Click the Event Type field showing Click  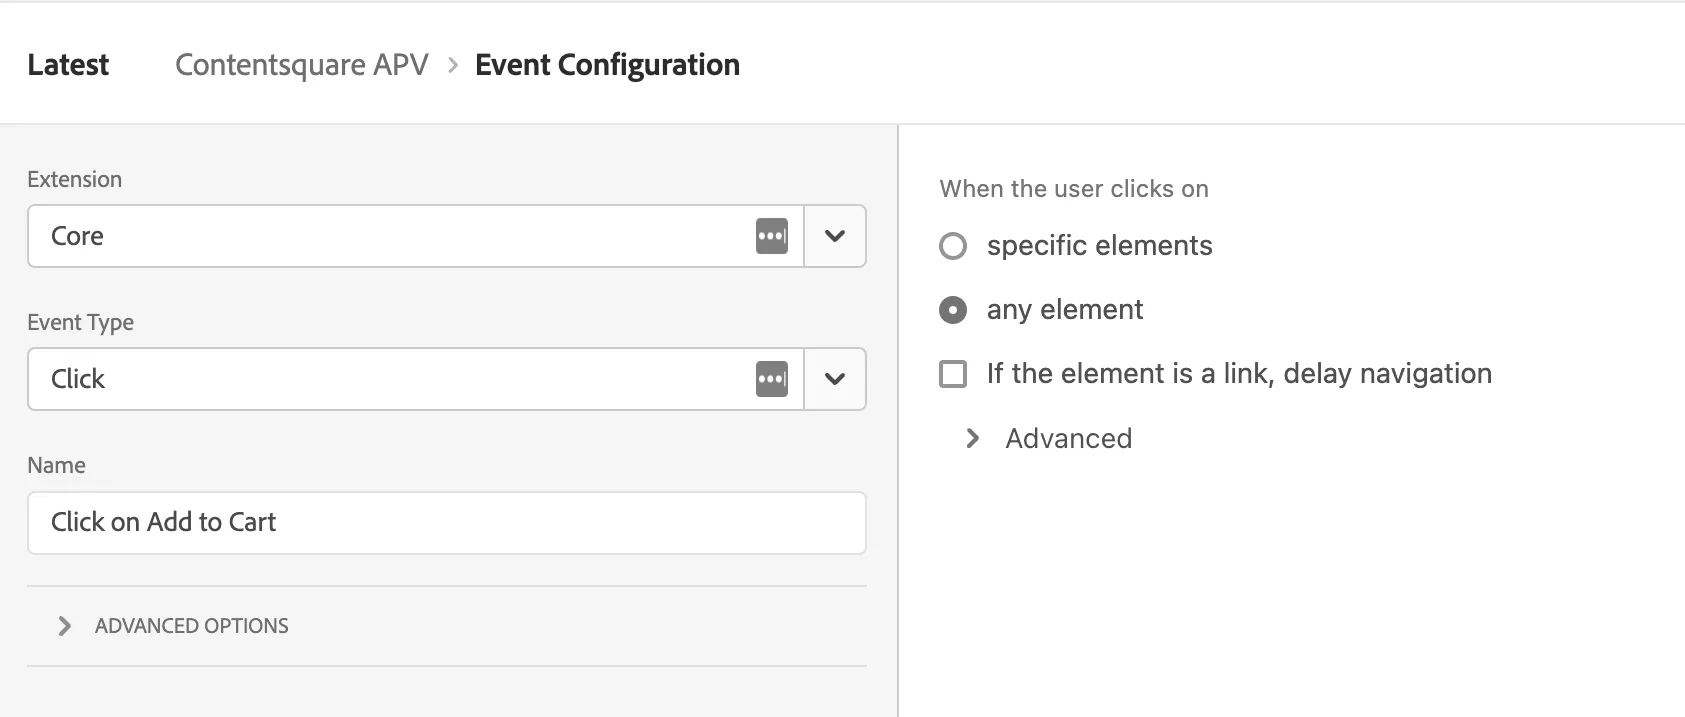[x=390, y=379]
